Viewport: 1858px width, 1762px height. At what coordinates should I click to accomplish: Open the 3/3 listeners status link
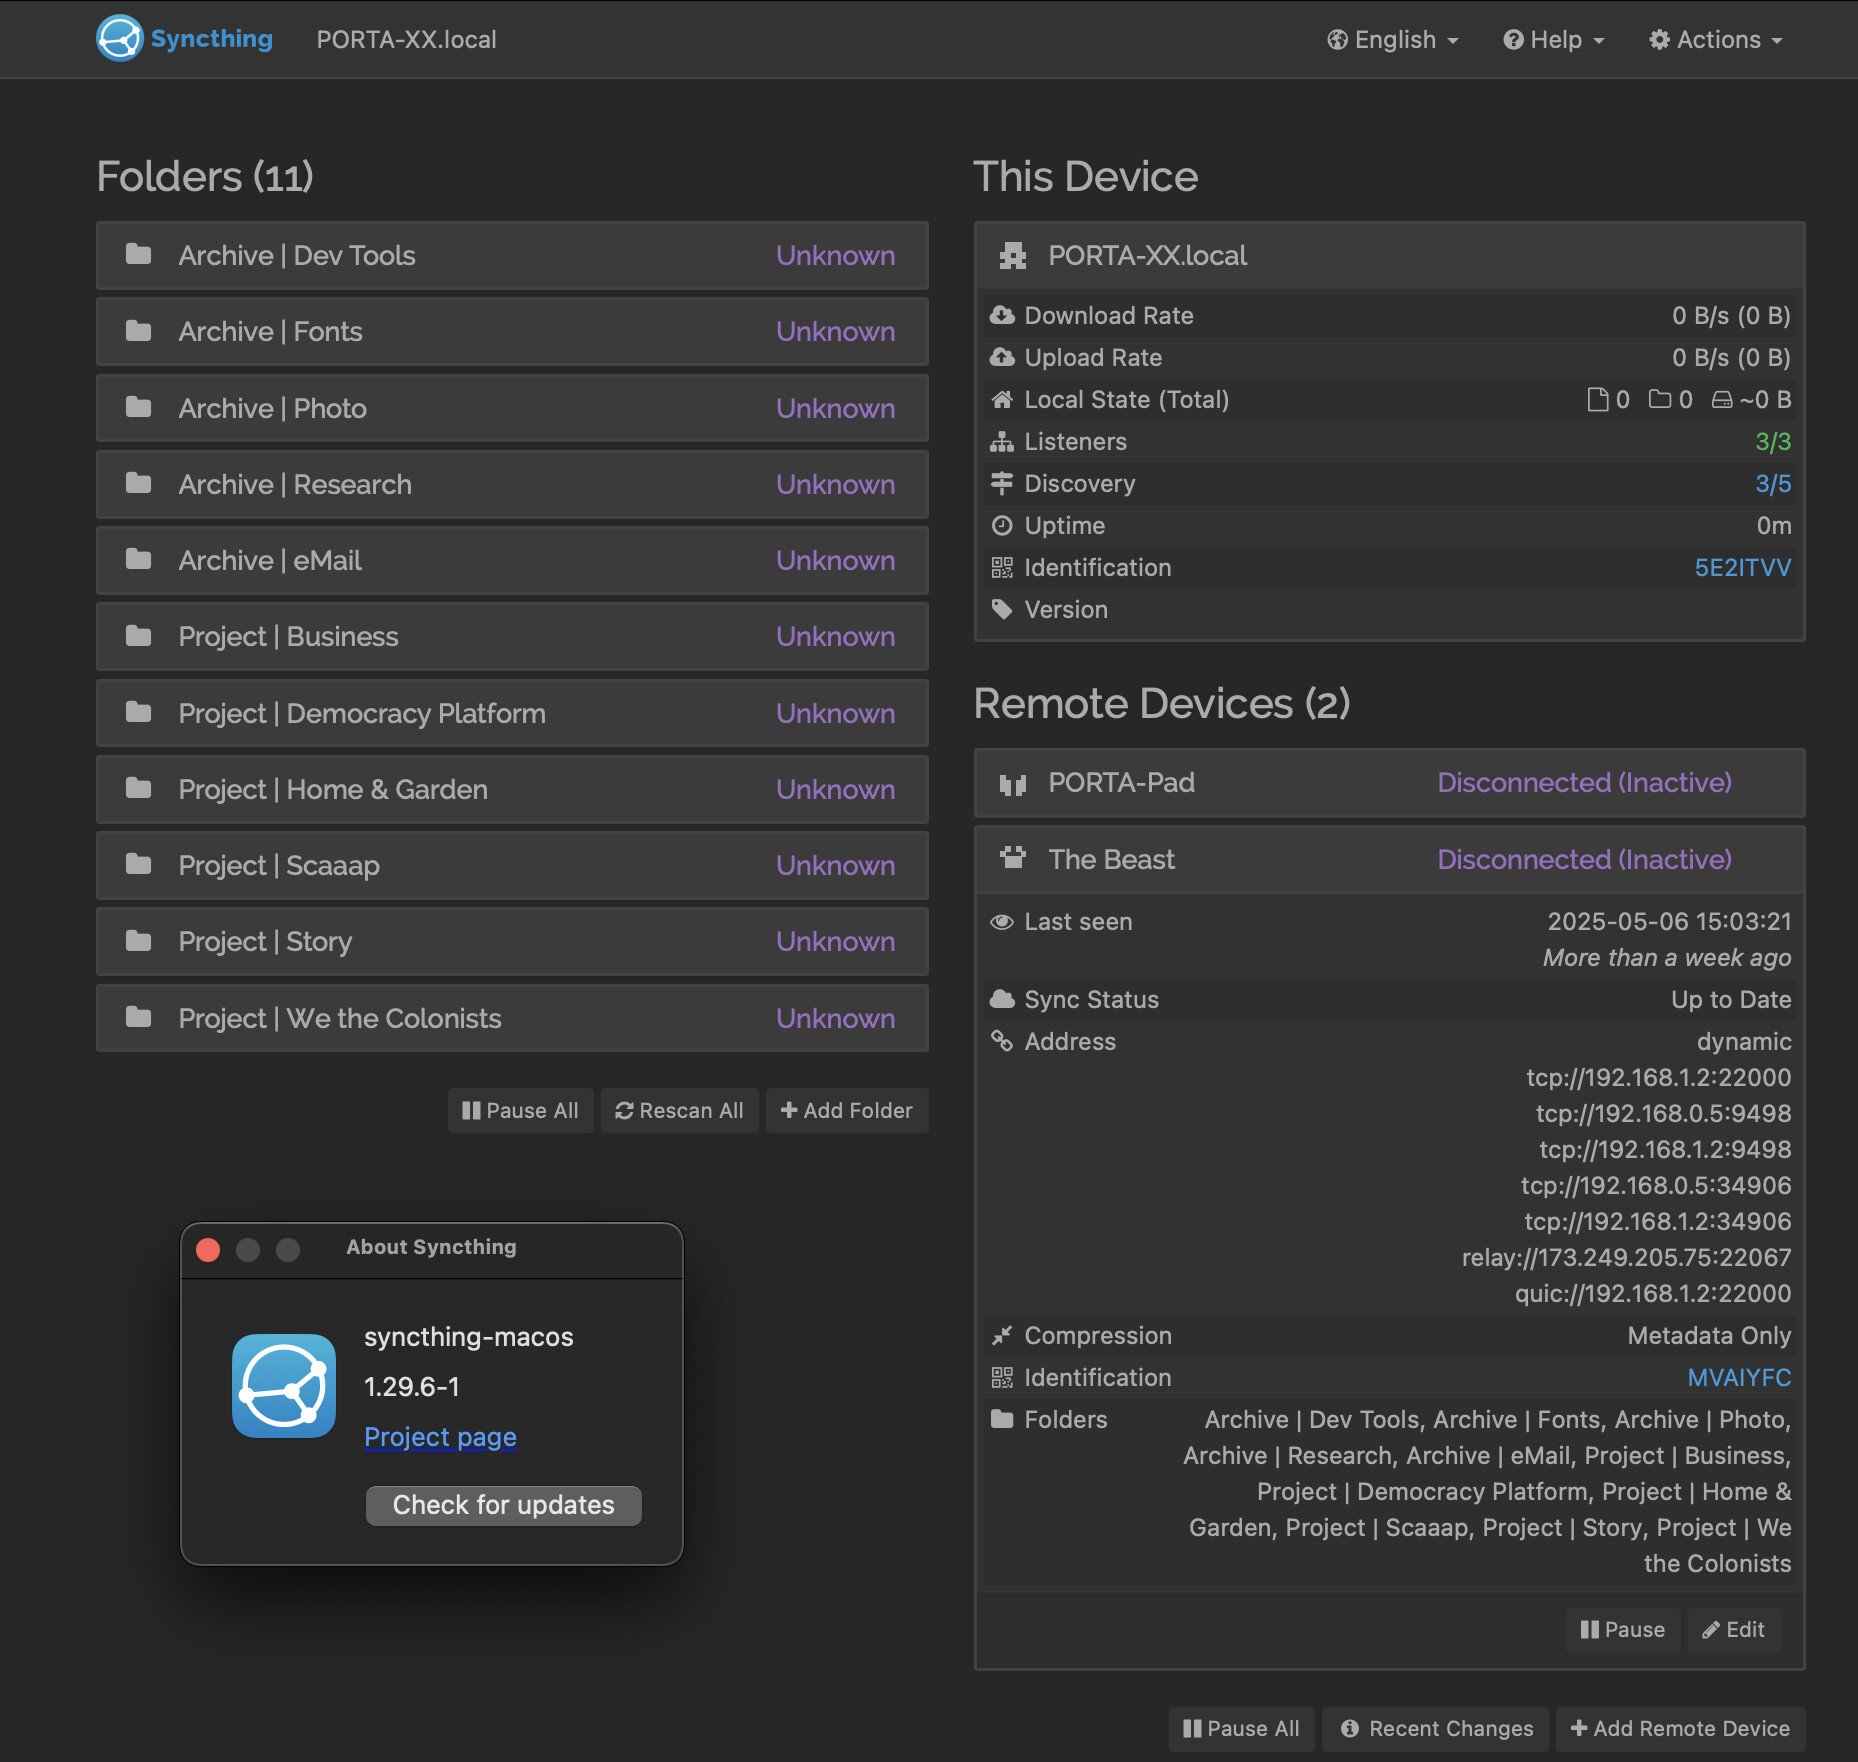pos(1773,442)
